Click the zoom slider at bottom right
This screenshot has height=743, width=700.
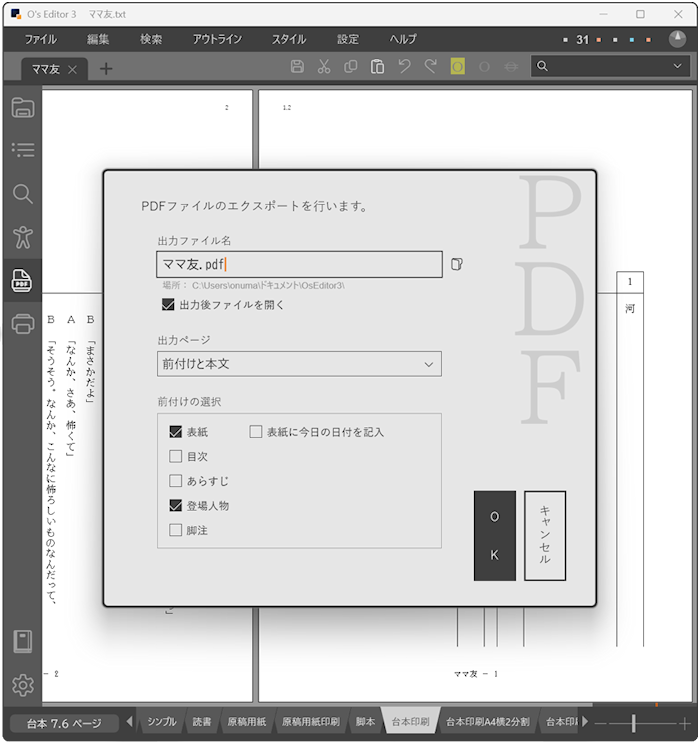point(634,722)
